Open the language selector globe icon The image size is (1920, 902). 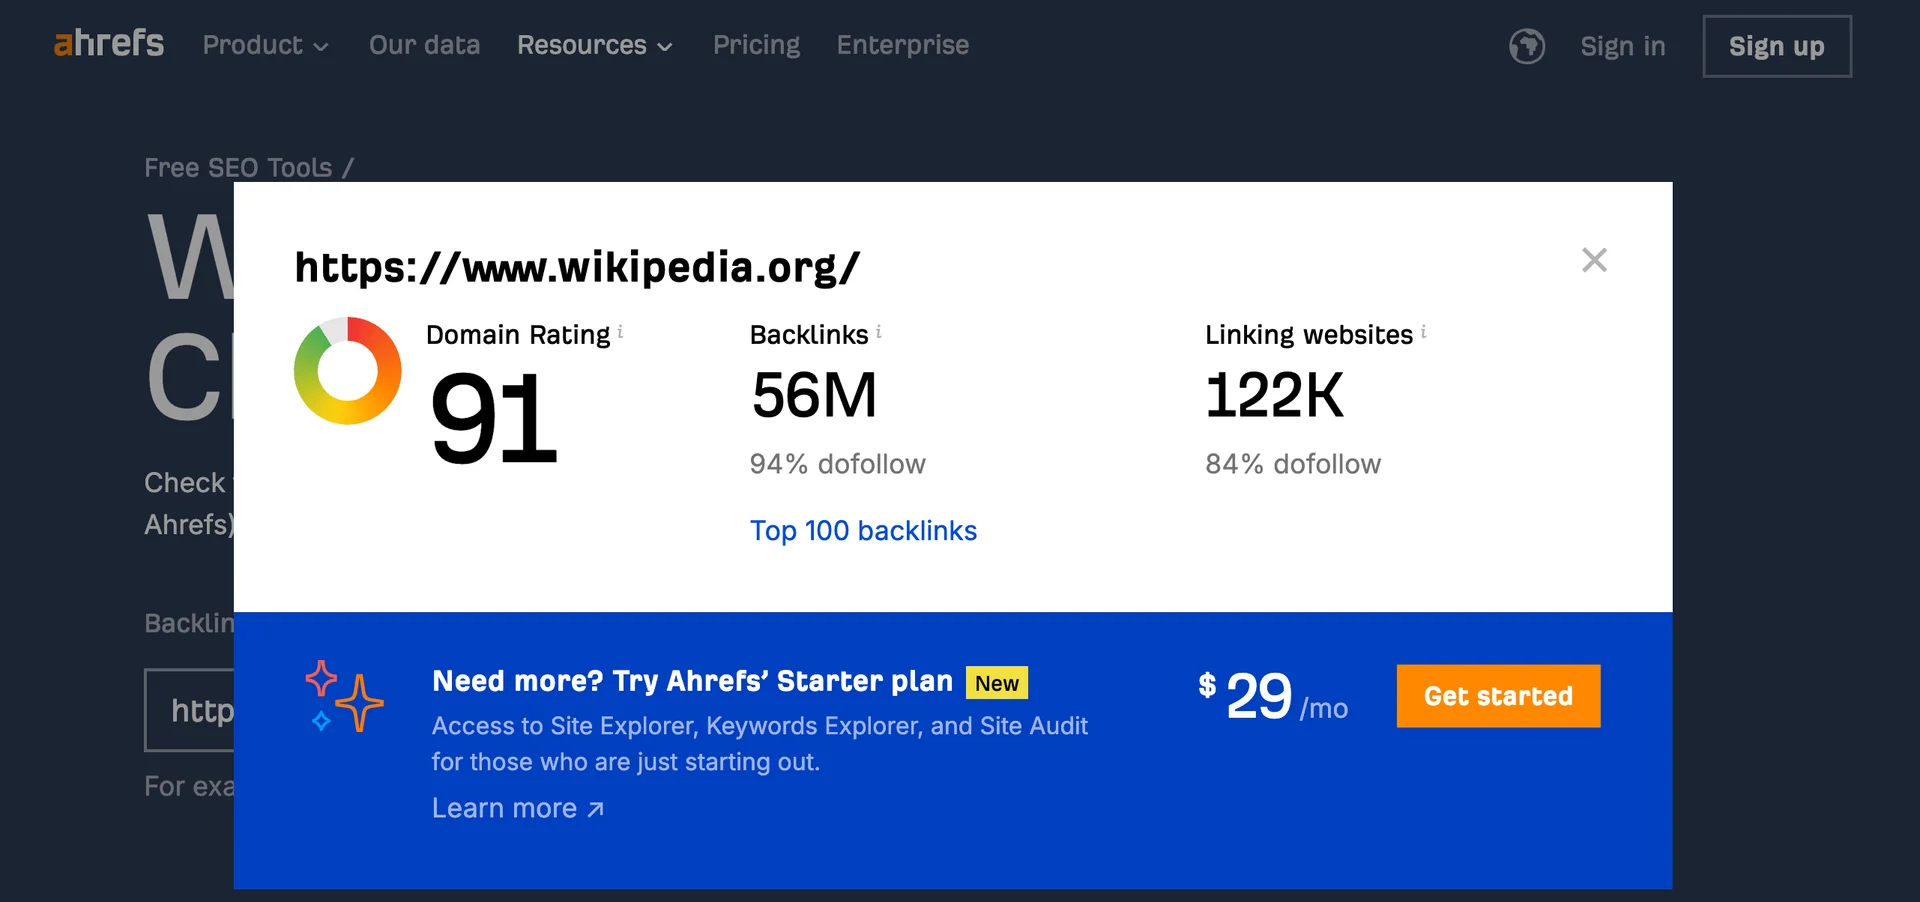point(1526,46)
